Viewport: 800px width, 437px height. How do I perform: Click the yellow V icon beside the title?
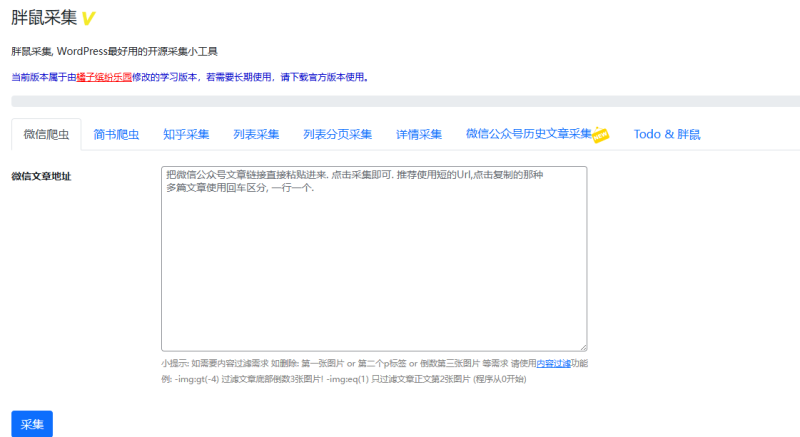click(x=88, y=18)
